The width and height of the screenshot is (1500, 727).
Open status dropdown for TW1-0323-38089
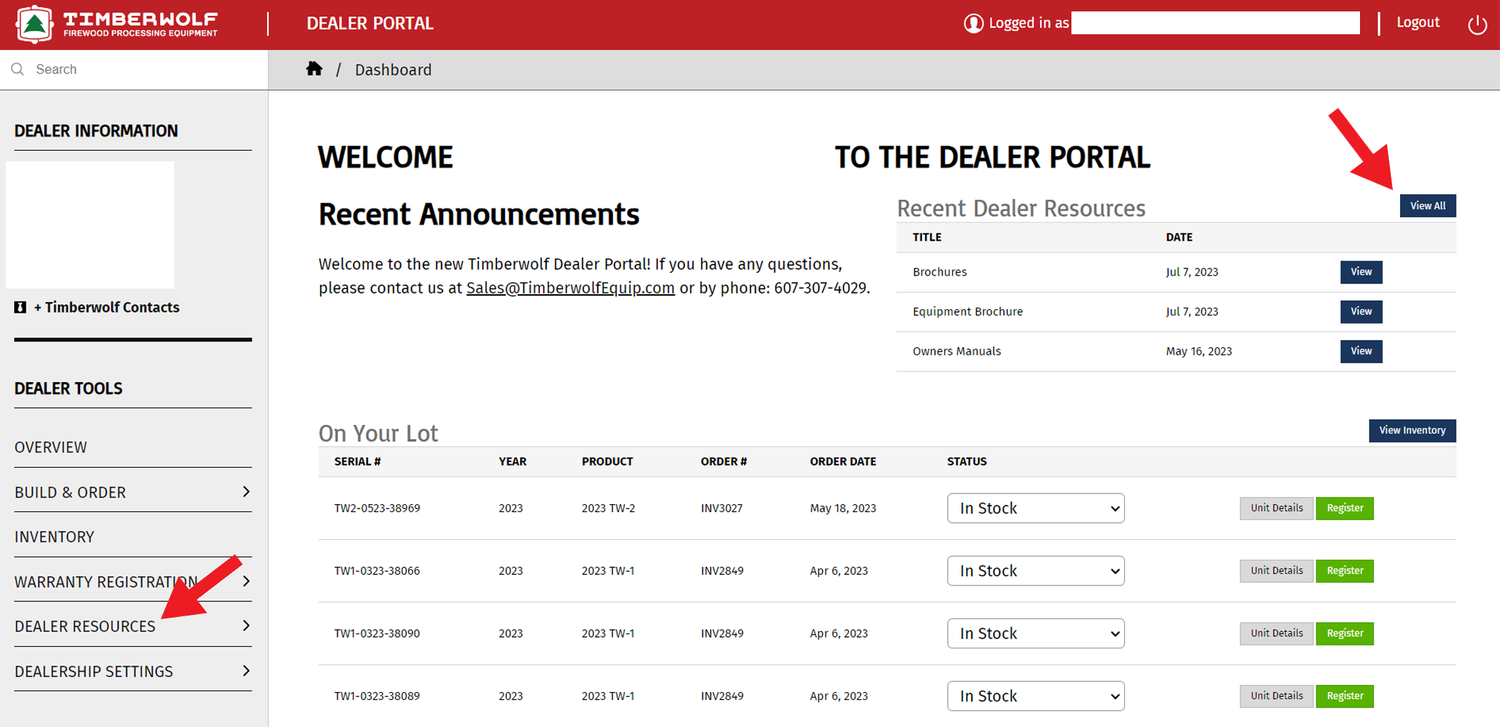(1036, 696)
